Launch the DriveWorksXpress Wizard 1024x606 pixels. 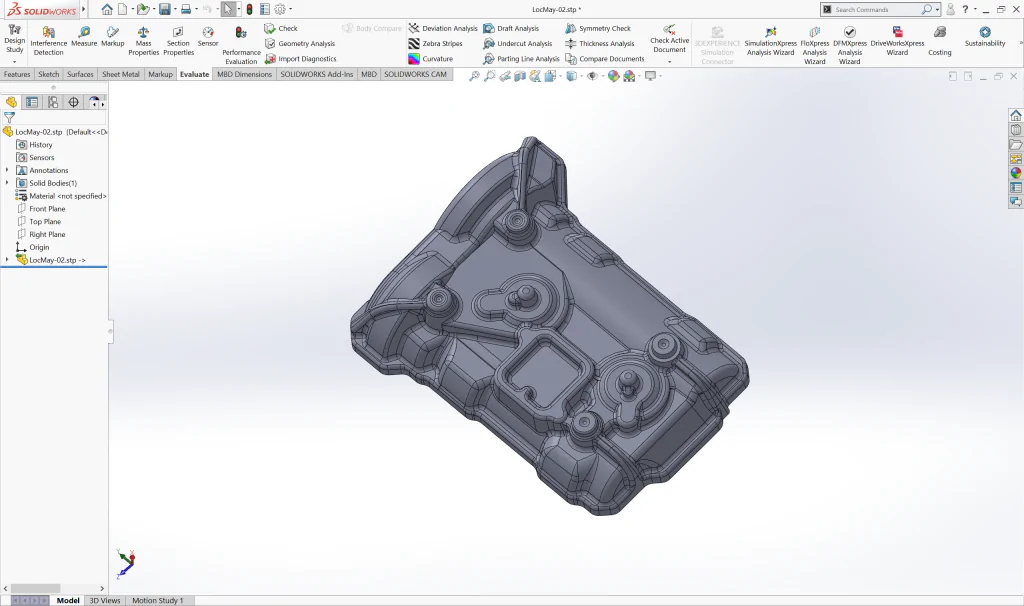(x=897, y=40)
